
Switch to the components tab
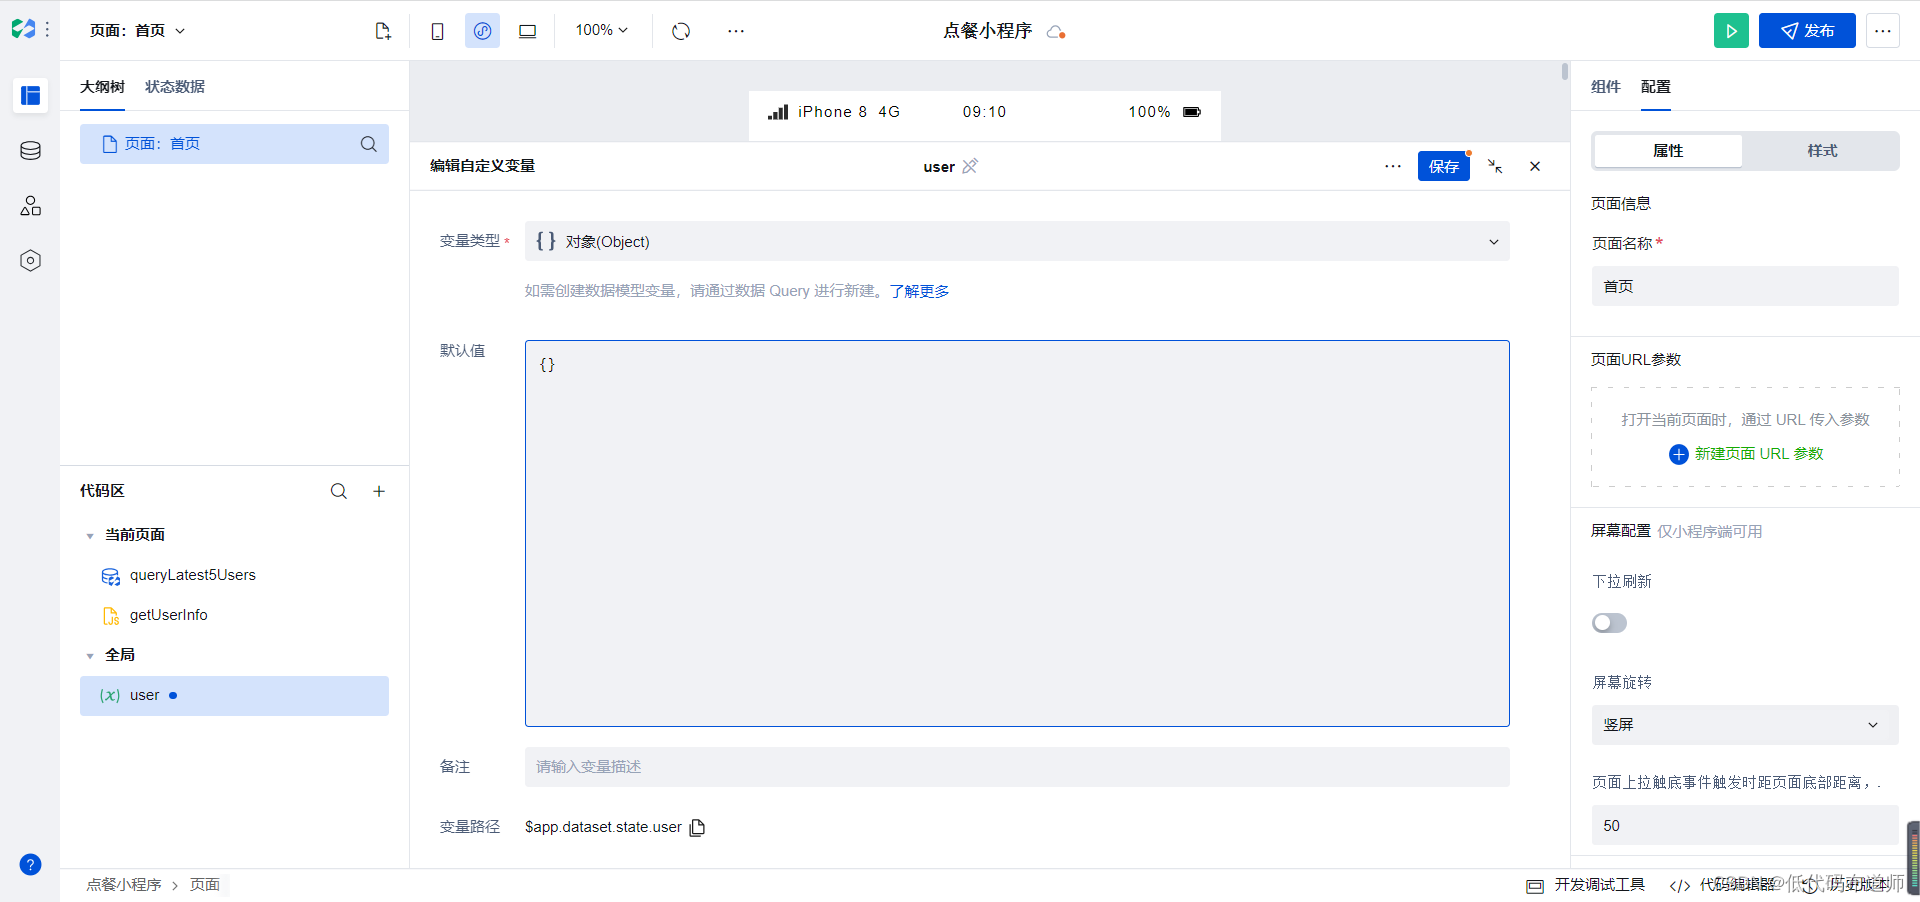pyautogui.click(x=1606, y=87)
